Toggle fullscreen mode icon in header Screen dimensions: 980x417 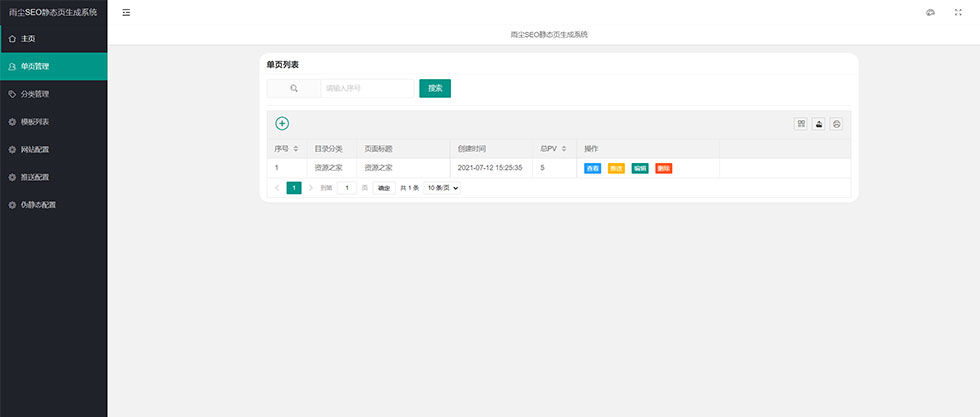(x=958, y=12)
